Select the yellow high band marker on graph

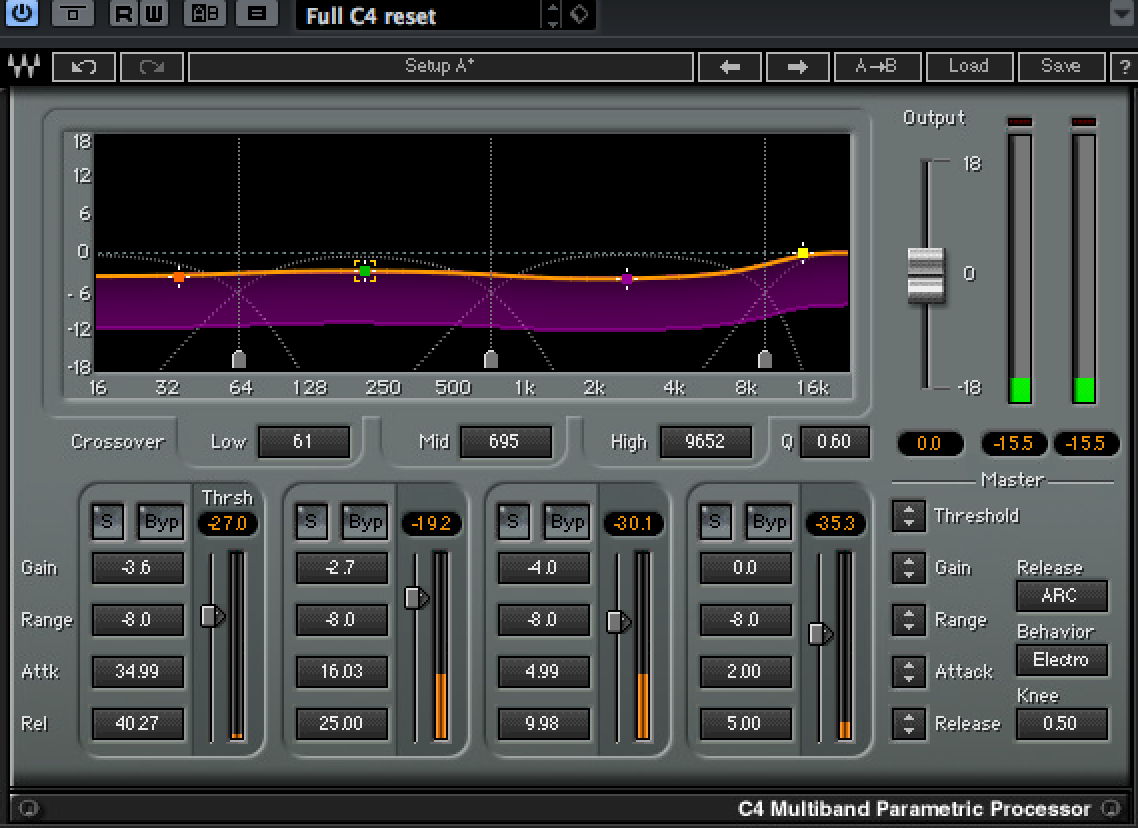(803, 253)
